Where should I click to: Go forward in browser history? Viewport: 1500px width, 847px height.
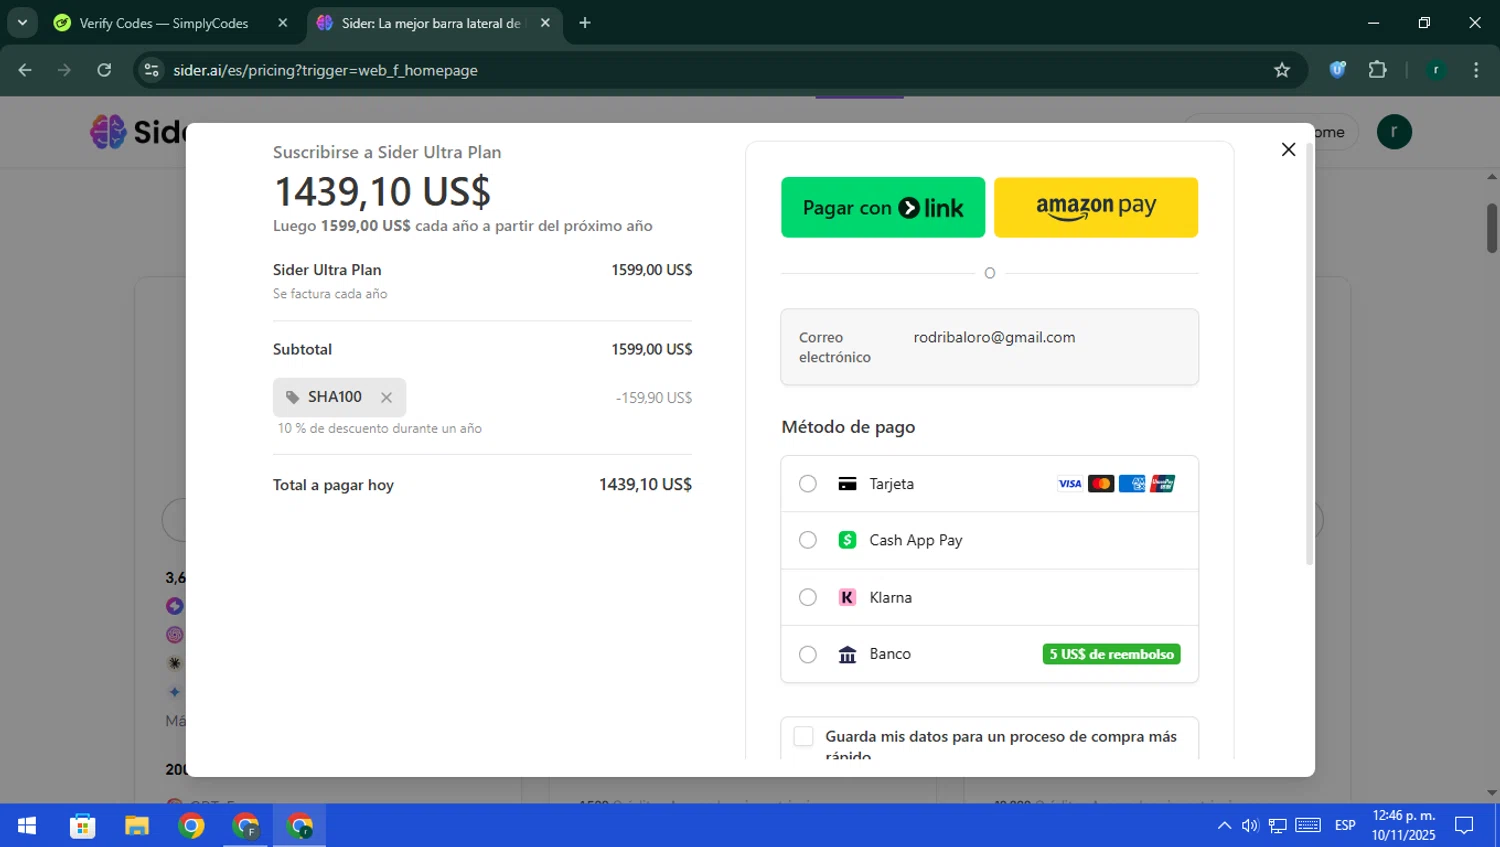point(64,70)
